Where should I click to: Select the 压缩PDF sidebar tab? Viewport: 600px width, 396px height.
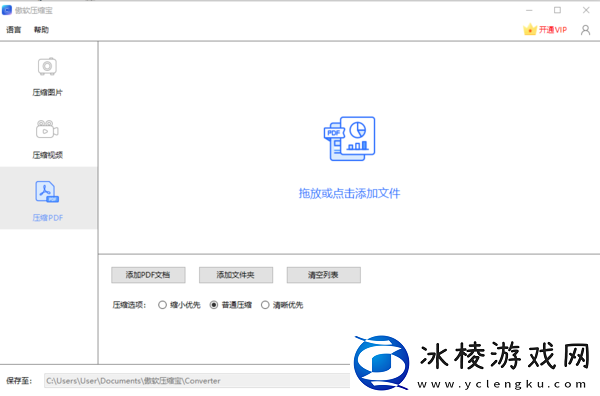49,198
